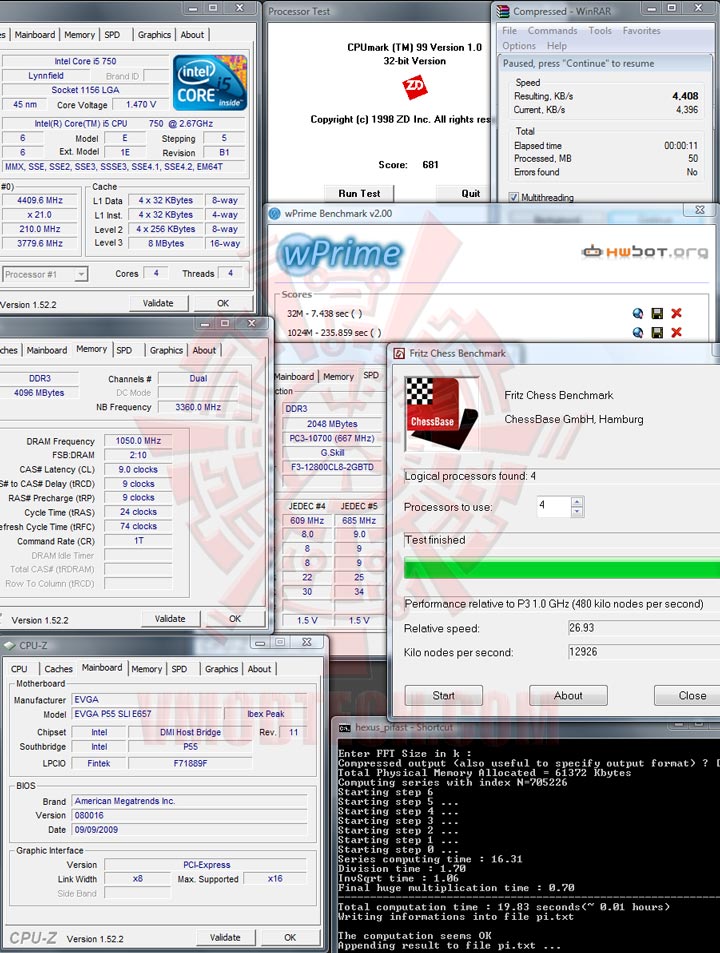720x953 pixels.
Task: Save the 1024M score floppy icon
Action: point(657,332)
